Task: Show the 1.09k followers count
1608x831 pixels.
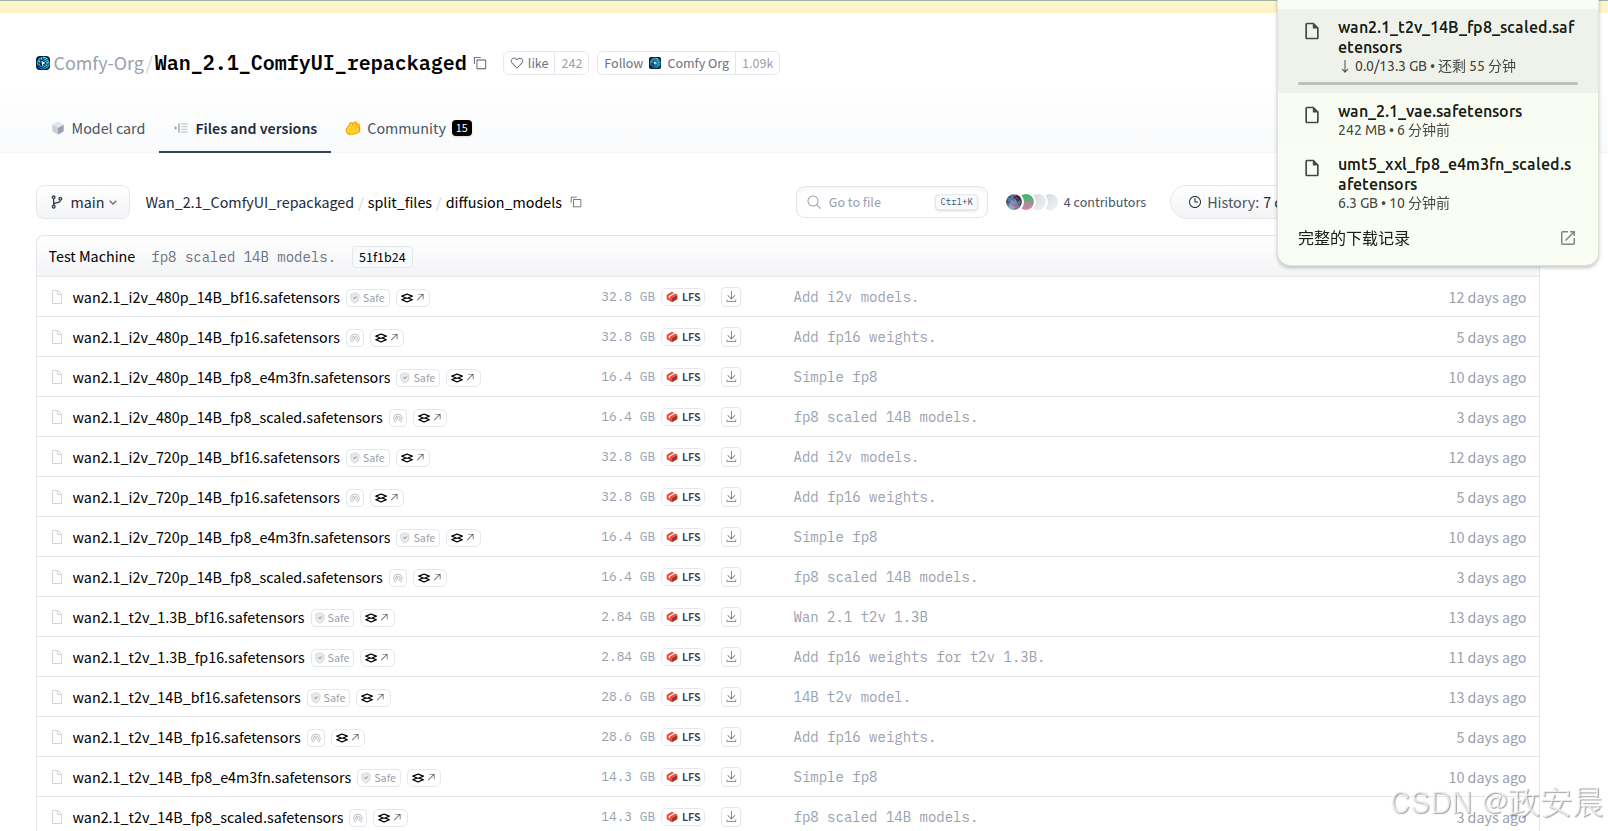Action: (x=757, y=63)
